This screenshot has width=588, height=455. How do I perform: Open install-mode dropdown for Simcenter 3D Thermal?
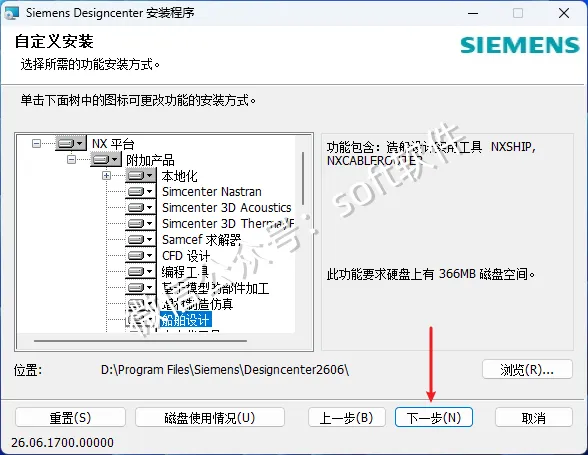point(141,223)
